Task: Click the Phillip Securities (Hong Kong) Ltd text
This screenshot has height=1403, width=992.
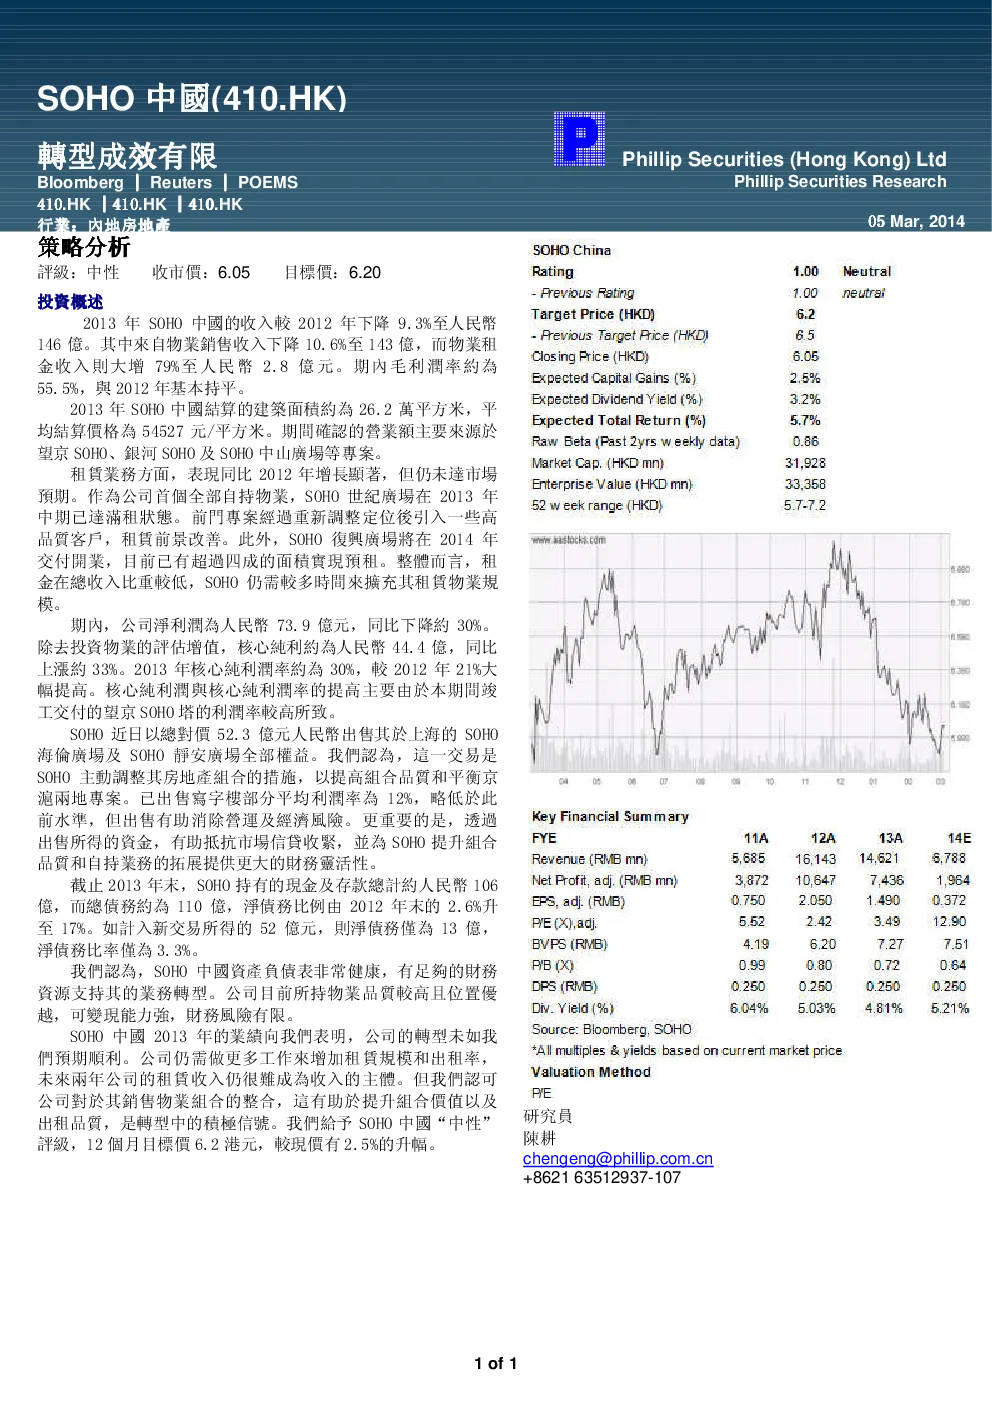Action: (784, 159)
